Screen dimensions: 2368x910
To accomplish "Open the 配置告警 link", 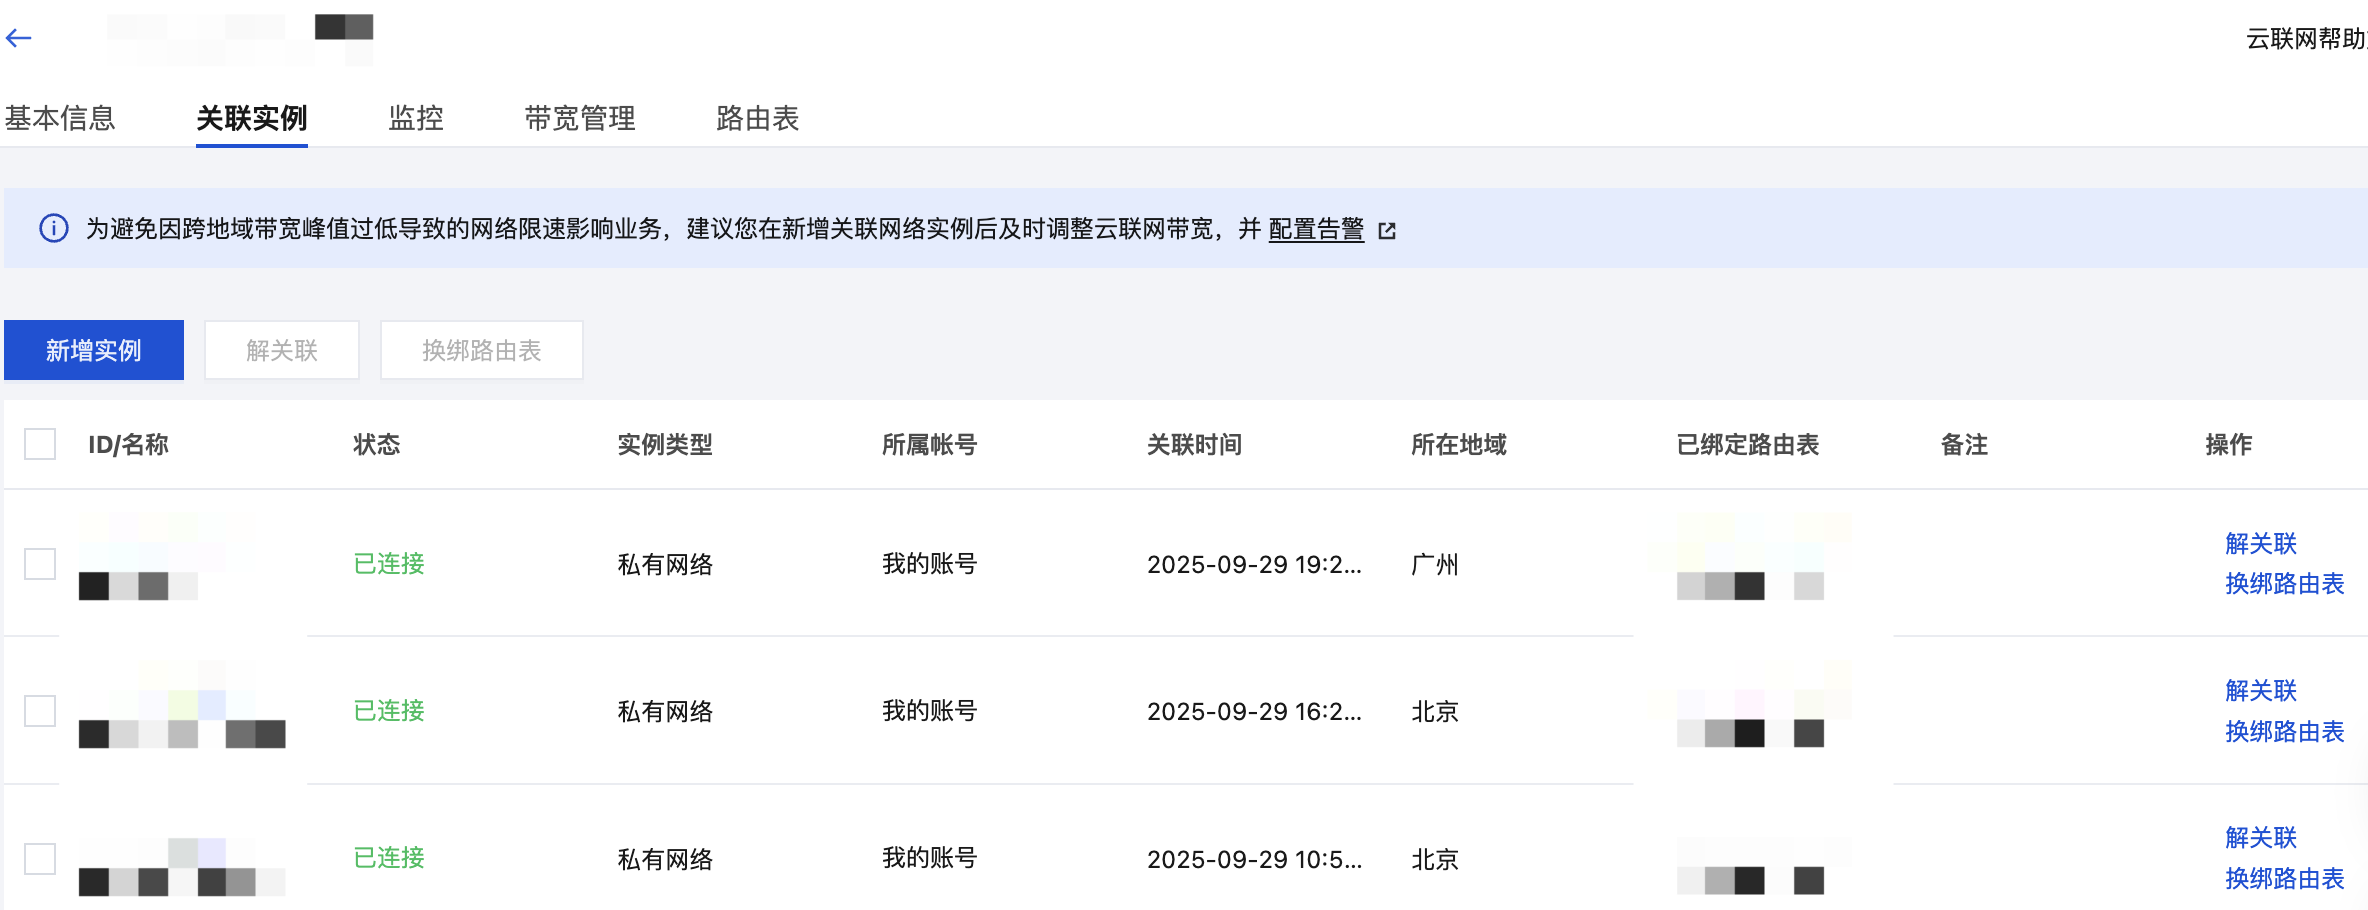I will tap(1316, 229).
